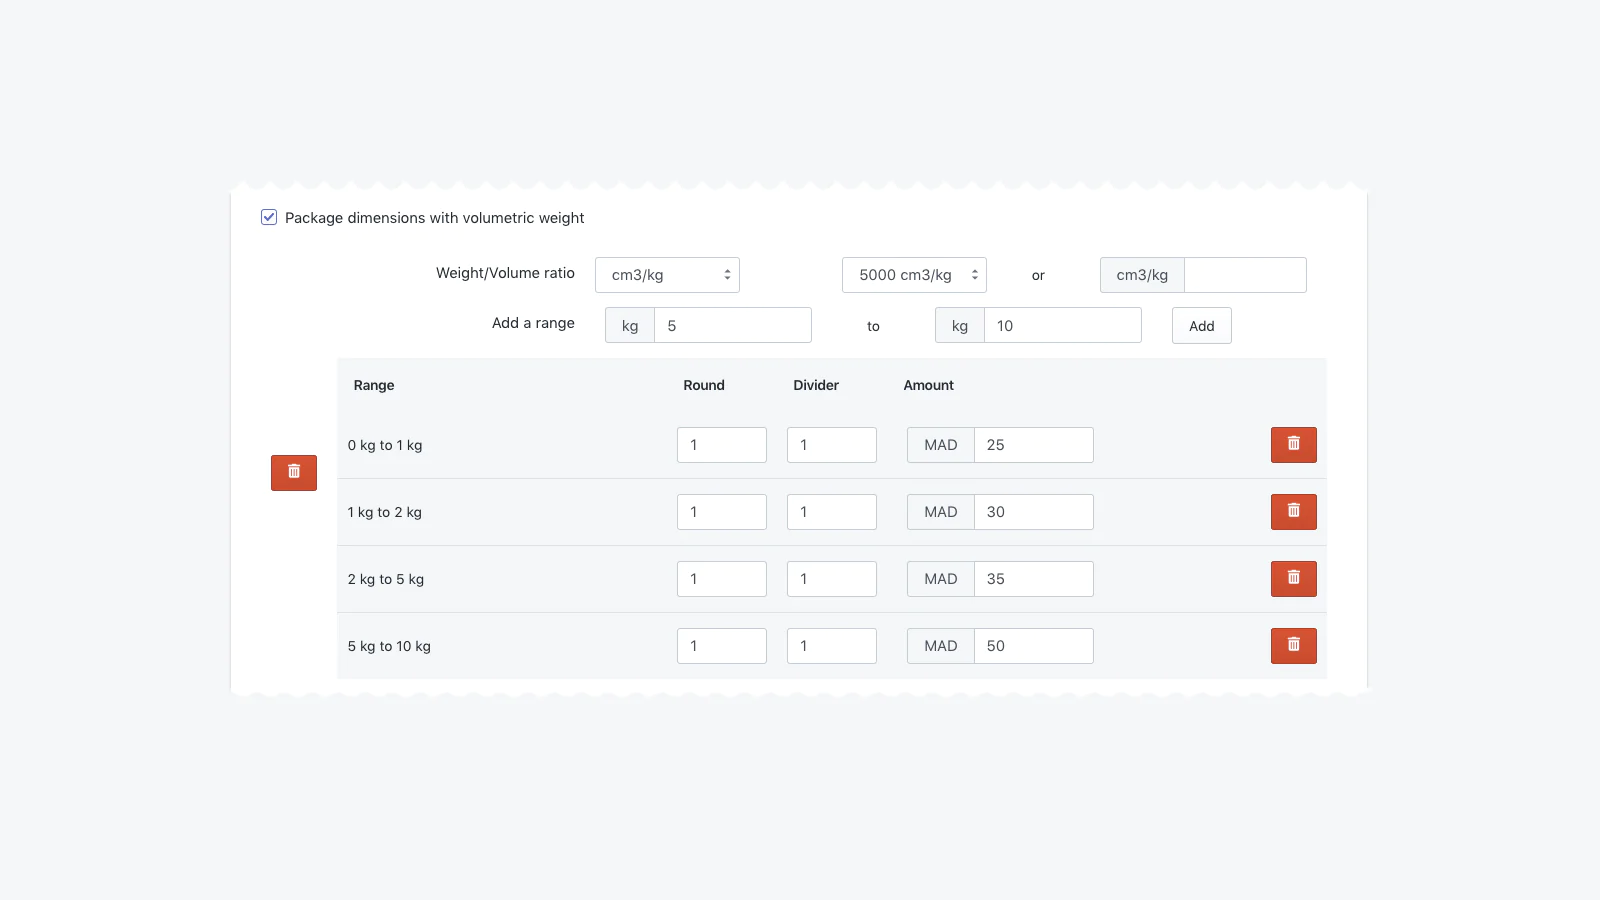The height and width of the screenshot is (900, 1600).
Task: Select the Amount field showing 35 MAD
Action: (x=1034, y=579)
